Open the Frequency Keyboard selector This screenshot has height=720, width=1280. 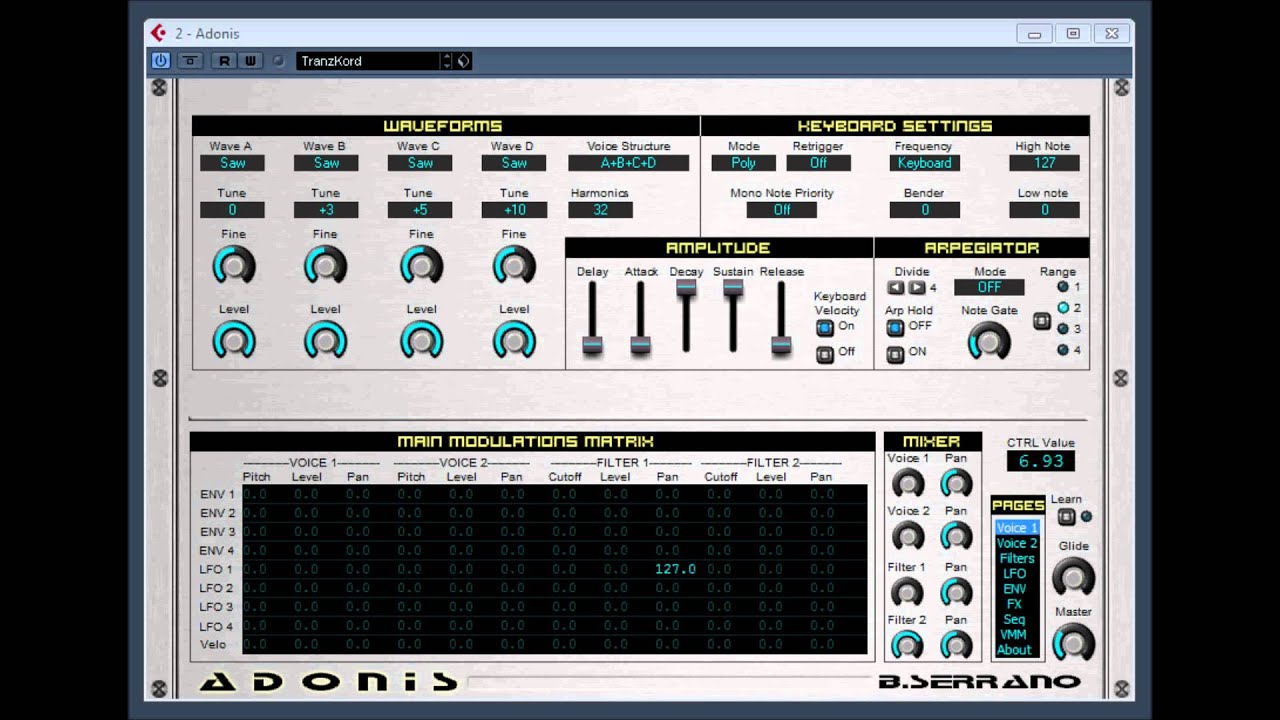click(924, 163)
